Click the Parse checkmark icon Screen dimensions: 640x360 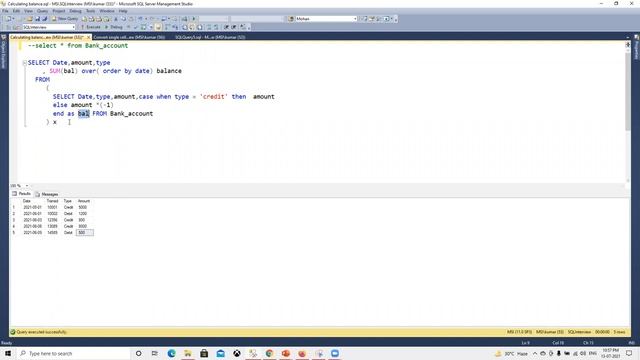136,27
